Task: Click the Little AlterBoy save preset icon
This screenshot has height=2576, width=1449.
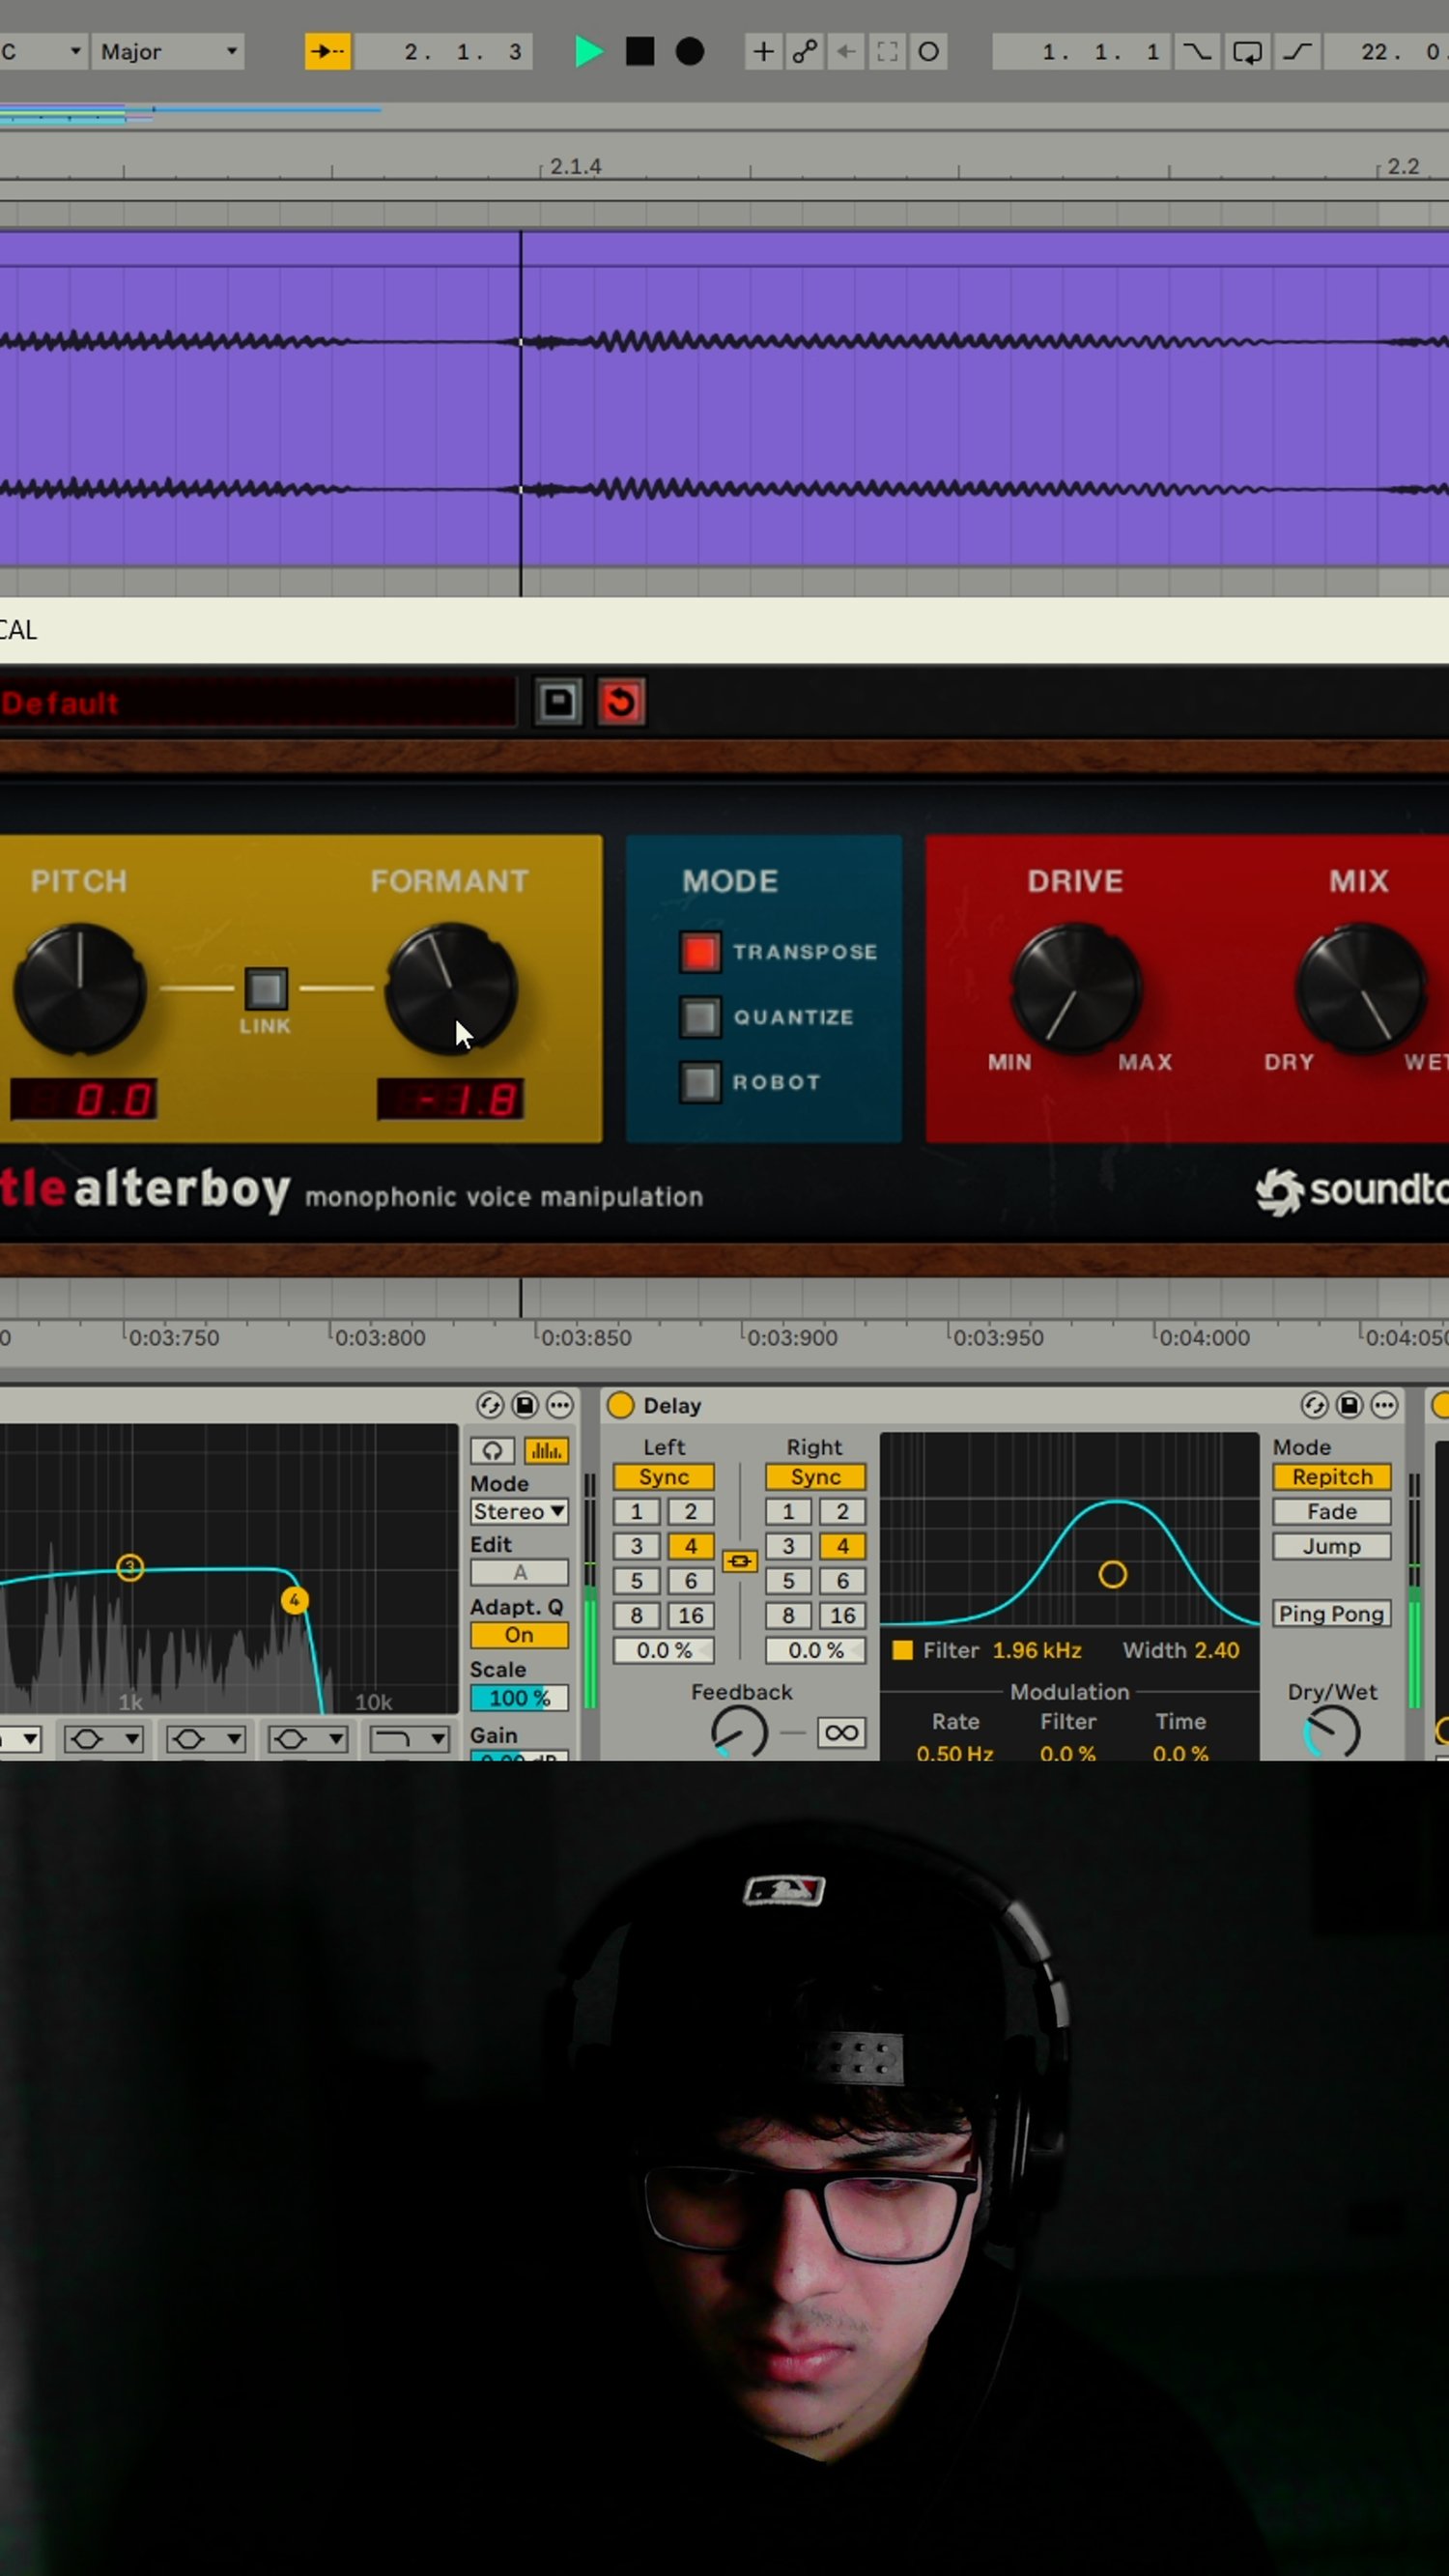Action: [x=558, y=702]
